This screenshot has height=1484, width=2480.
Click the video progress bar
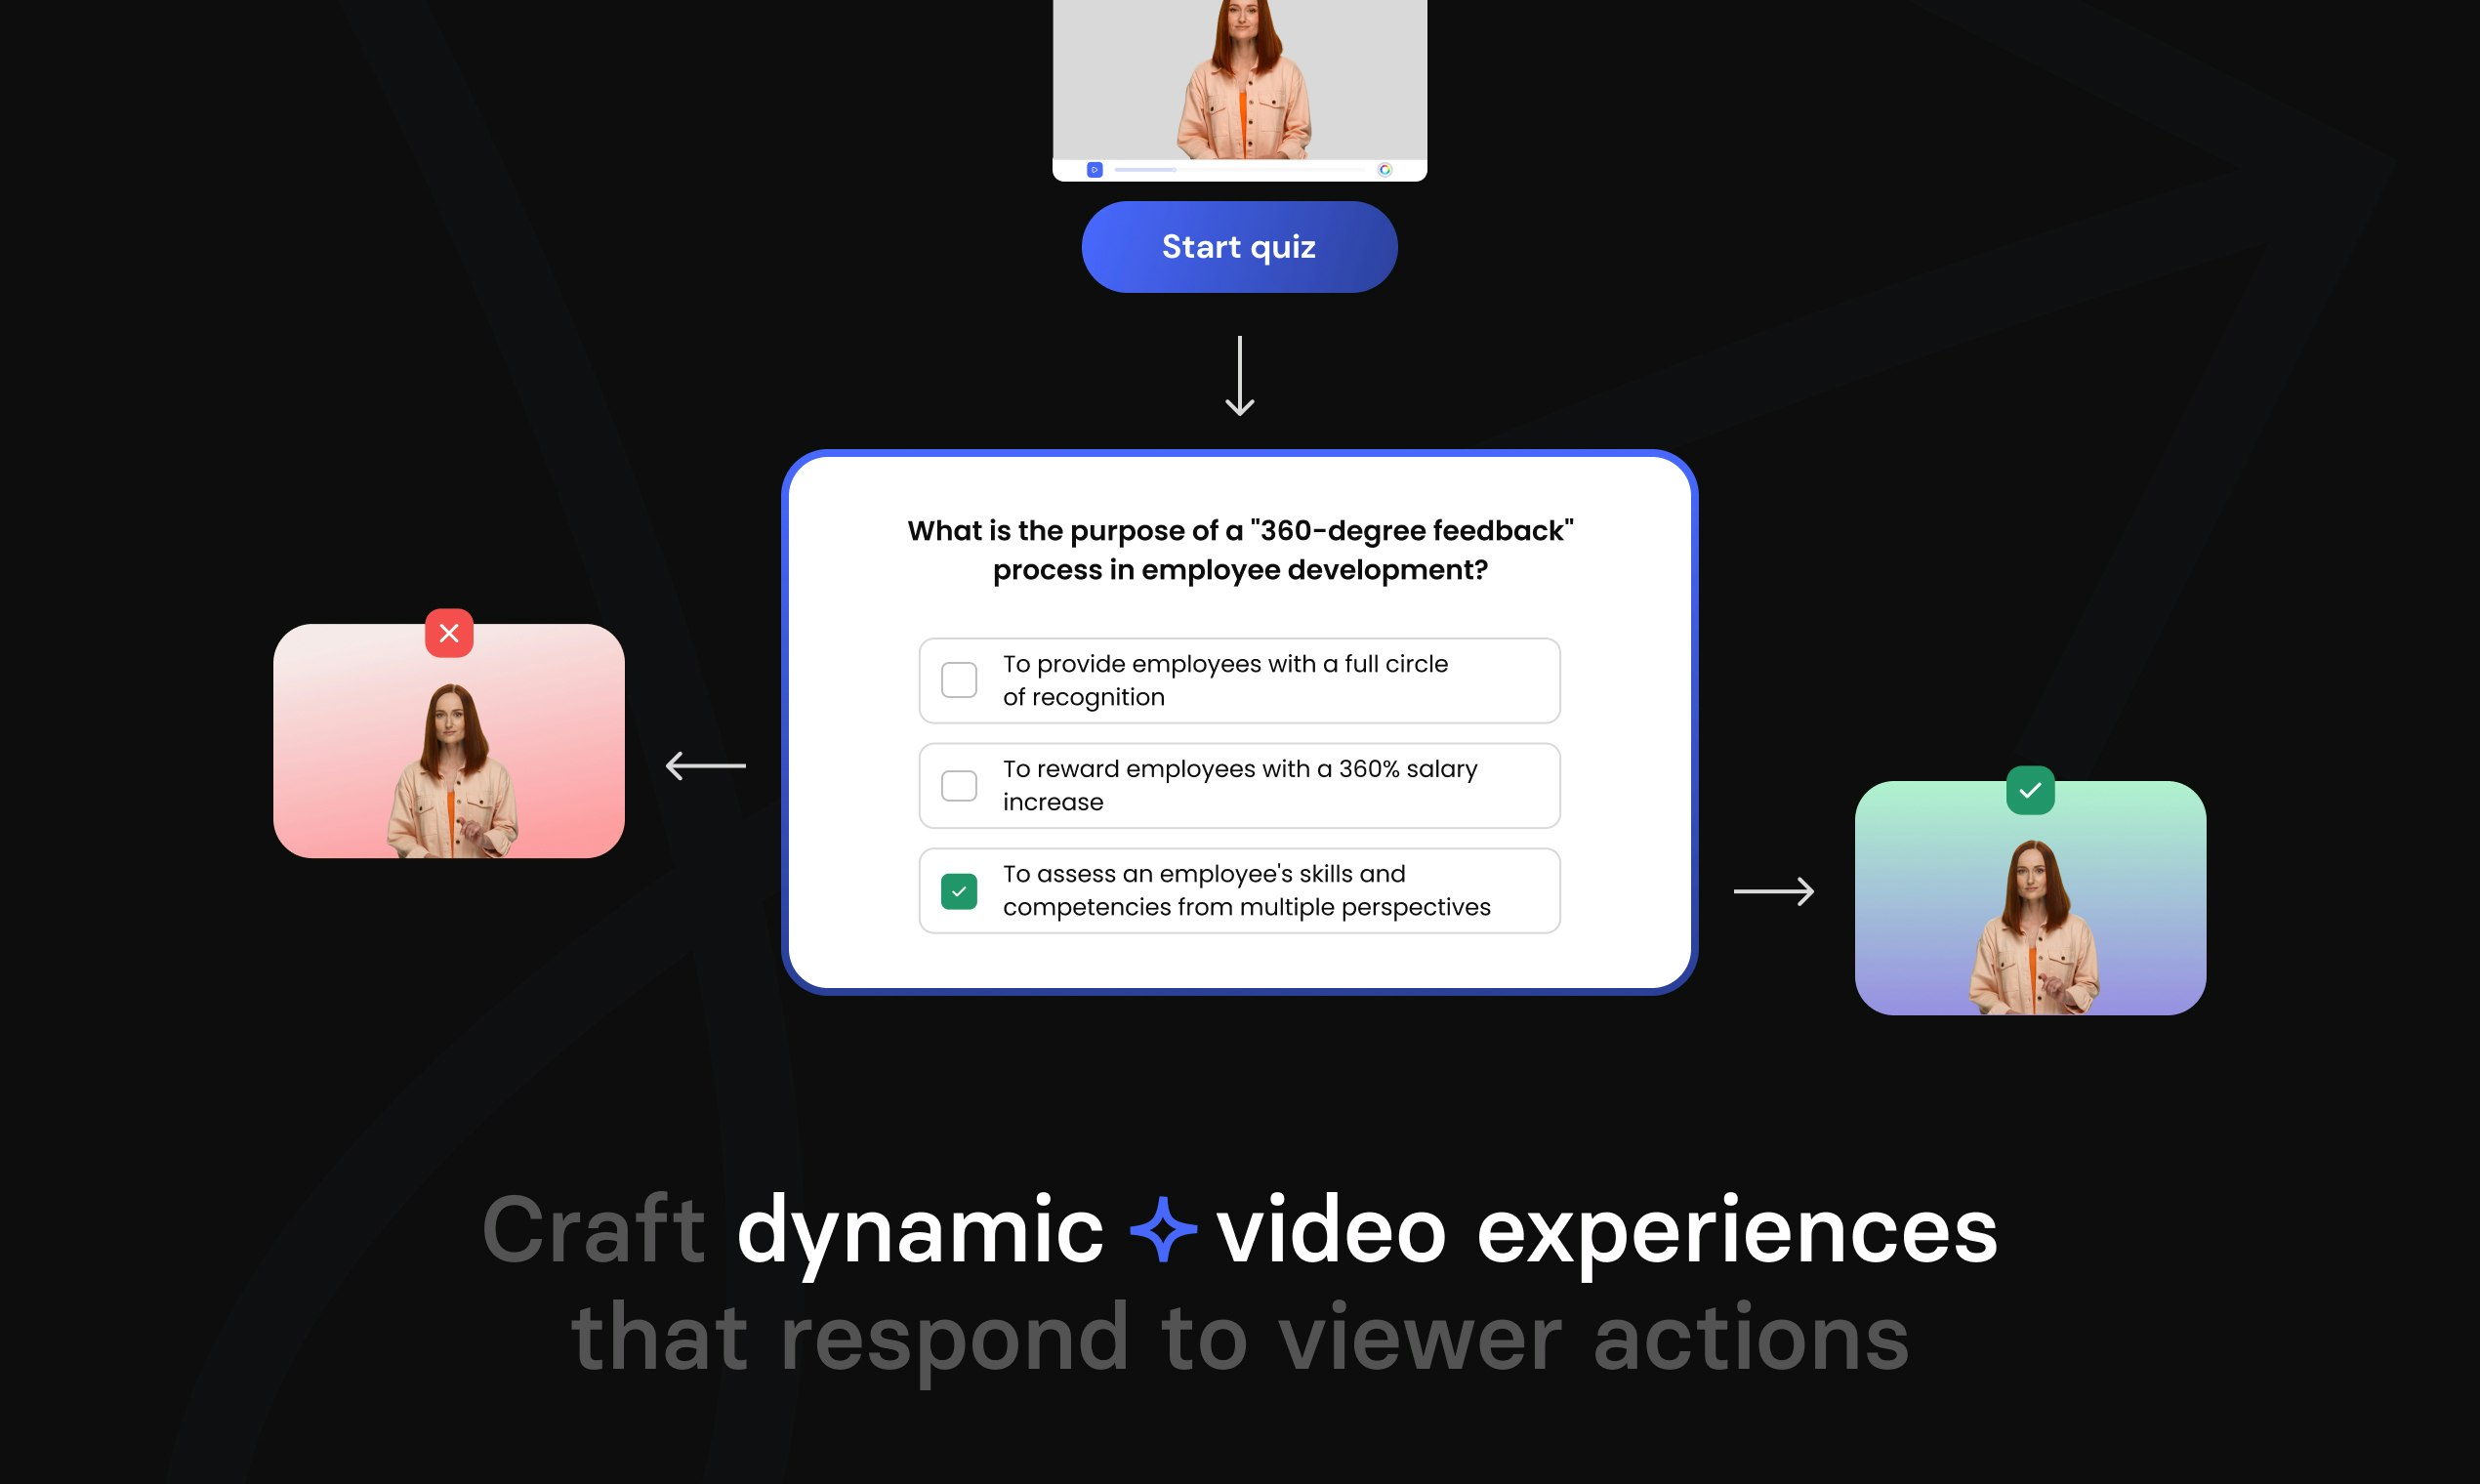click(x=1240, y=170)
